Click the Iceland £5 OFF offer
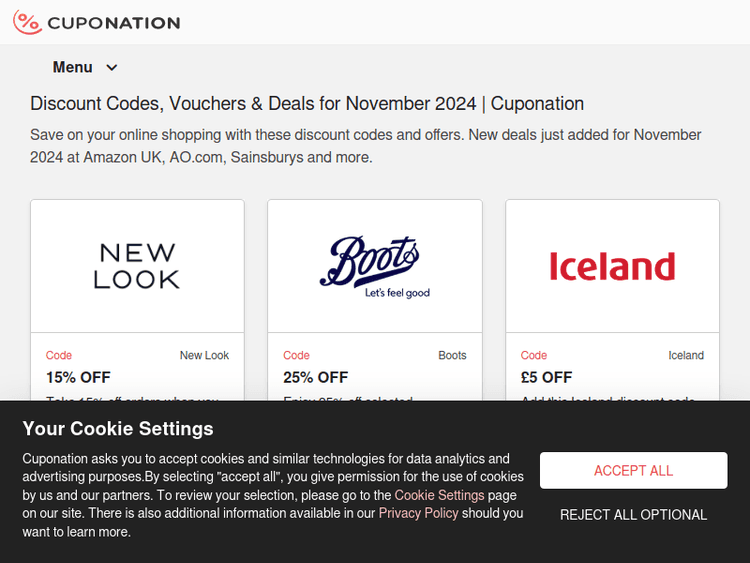The width and height of the screenshot is (750, 563). click(x=547, y=377)
